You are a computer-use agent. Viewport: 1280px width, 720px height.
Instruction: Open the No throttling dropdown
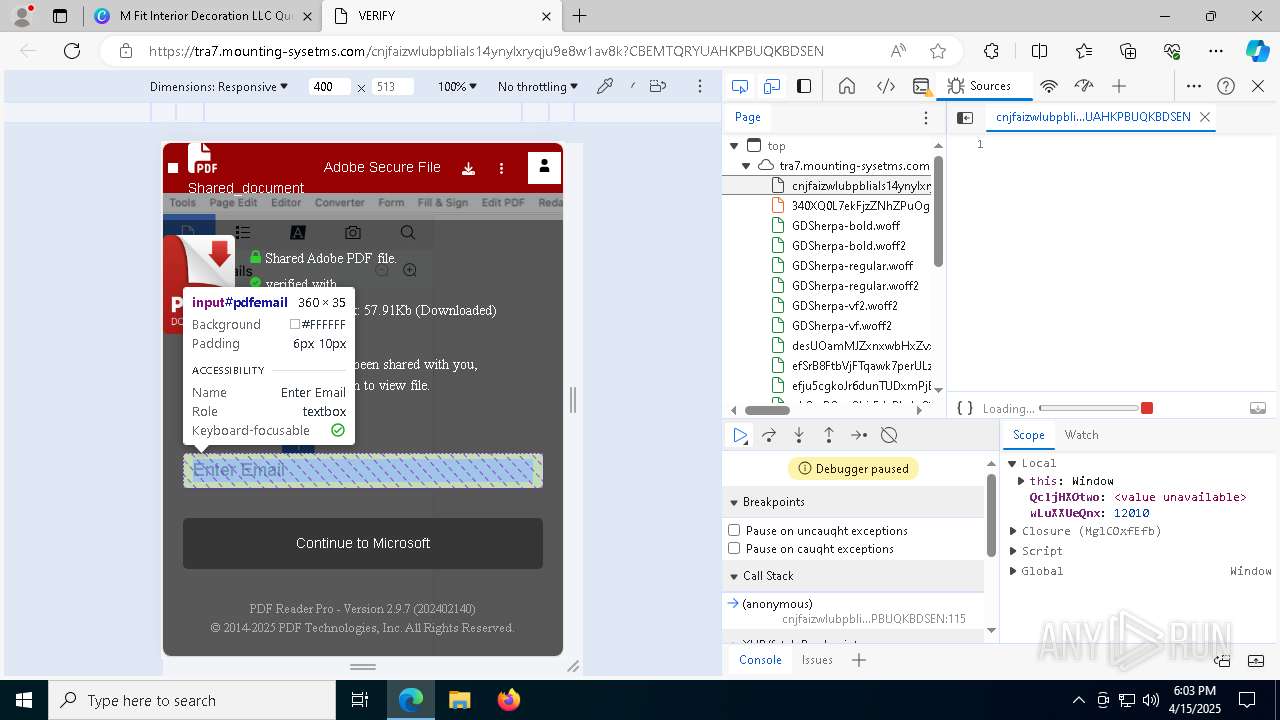538,87
